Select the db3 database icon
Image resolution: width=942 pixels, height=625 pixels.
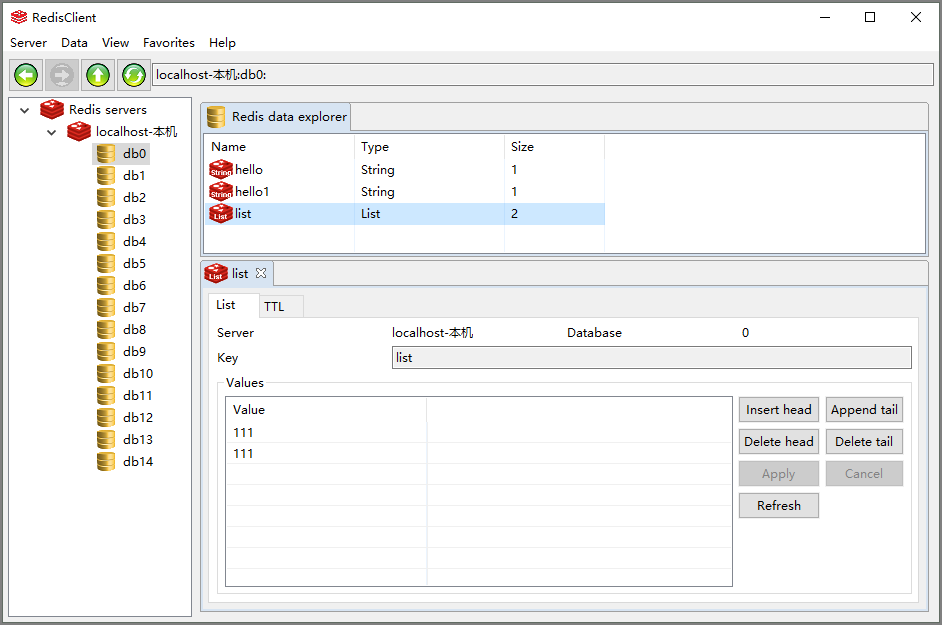tap(106, 220)
